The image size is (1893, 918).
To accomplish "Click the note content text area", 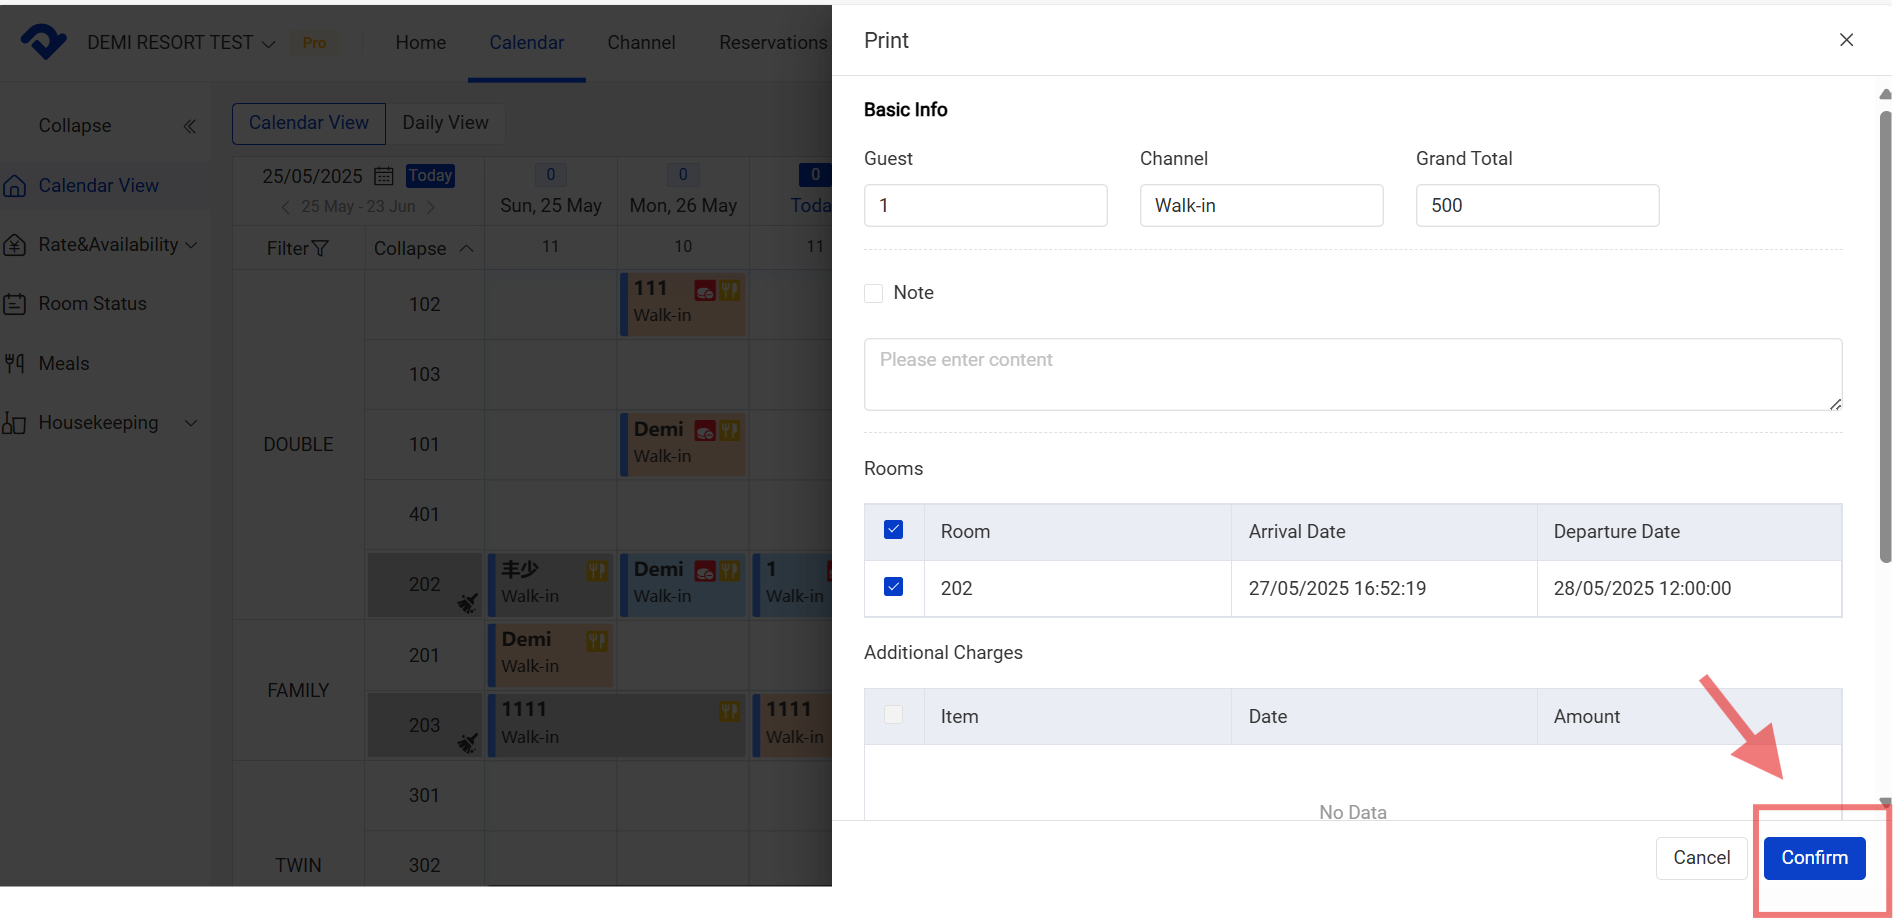I will tap(1352, 374).
